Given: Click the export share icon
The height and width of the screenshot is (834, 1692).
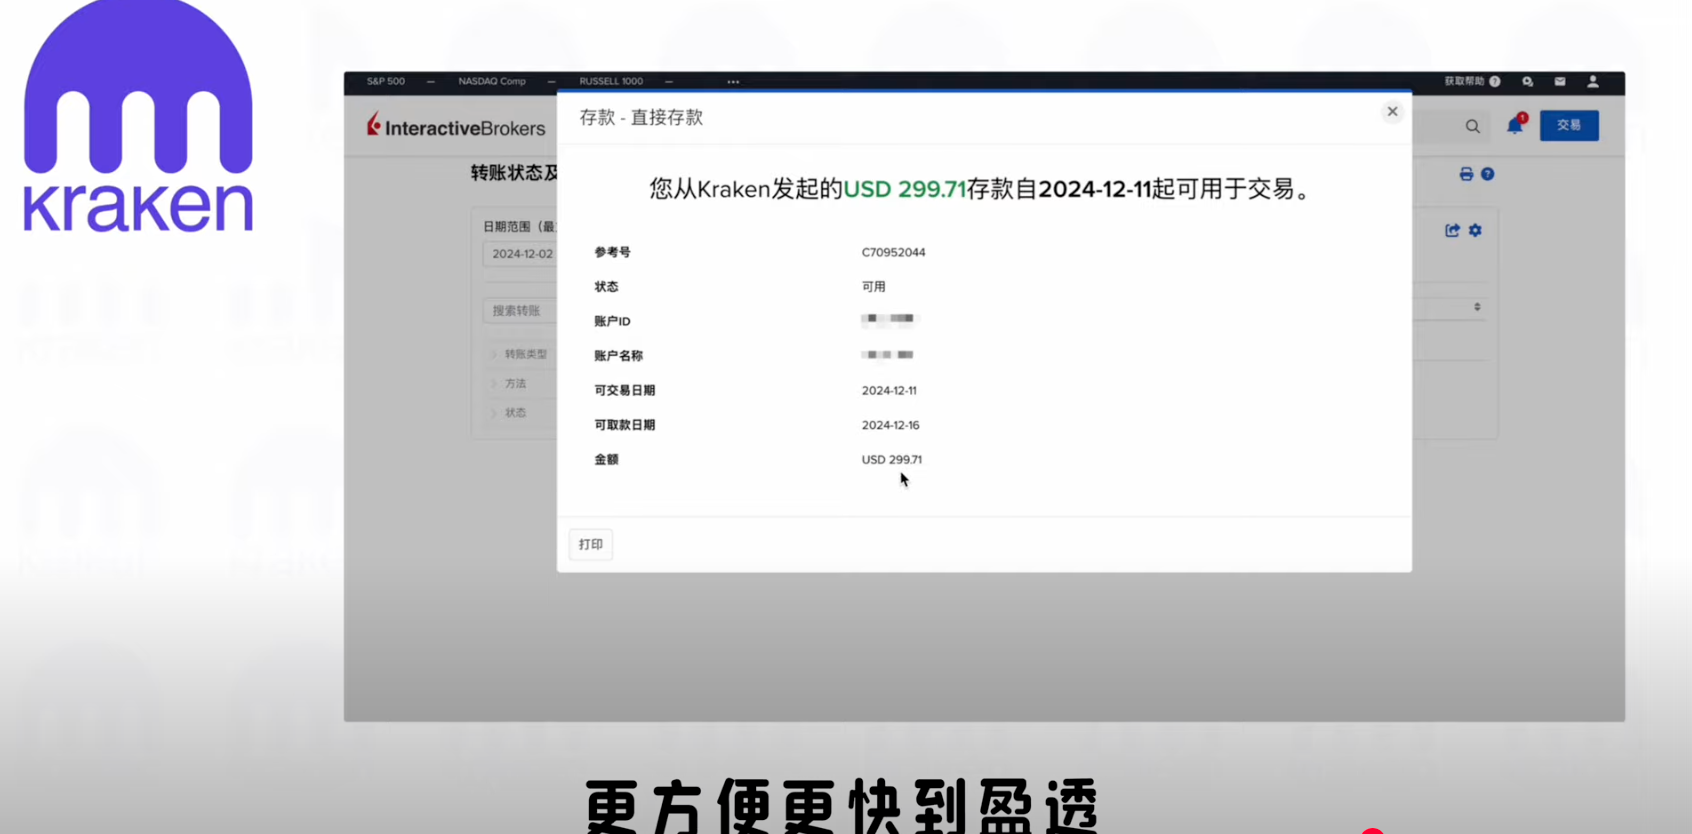Looking at the screenshot, I should (1452, 230).
